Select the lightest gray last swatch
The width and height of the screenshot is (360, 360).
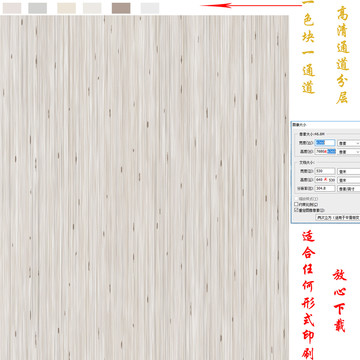(x=150, y=8)
